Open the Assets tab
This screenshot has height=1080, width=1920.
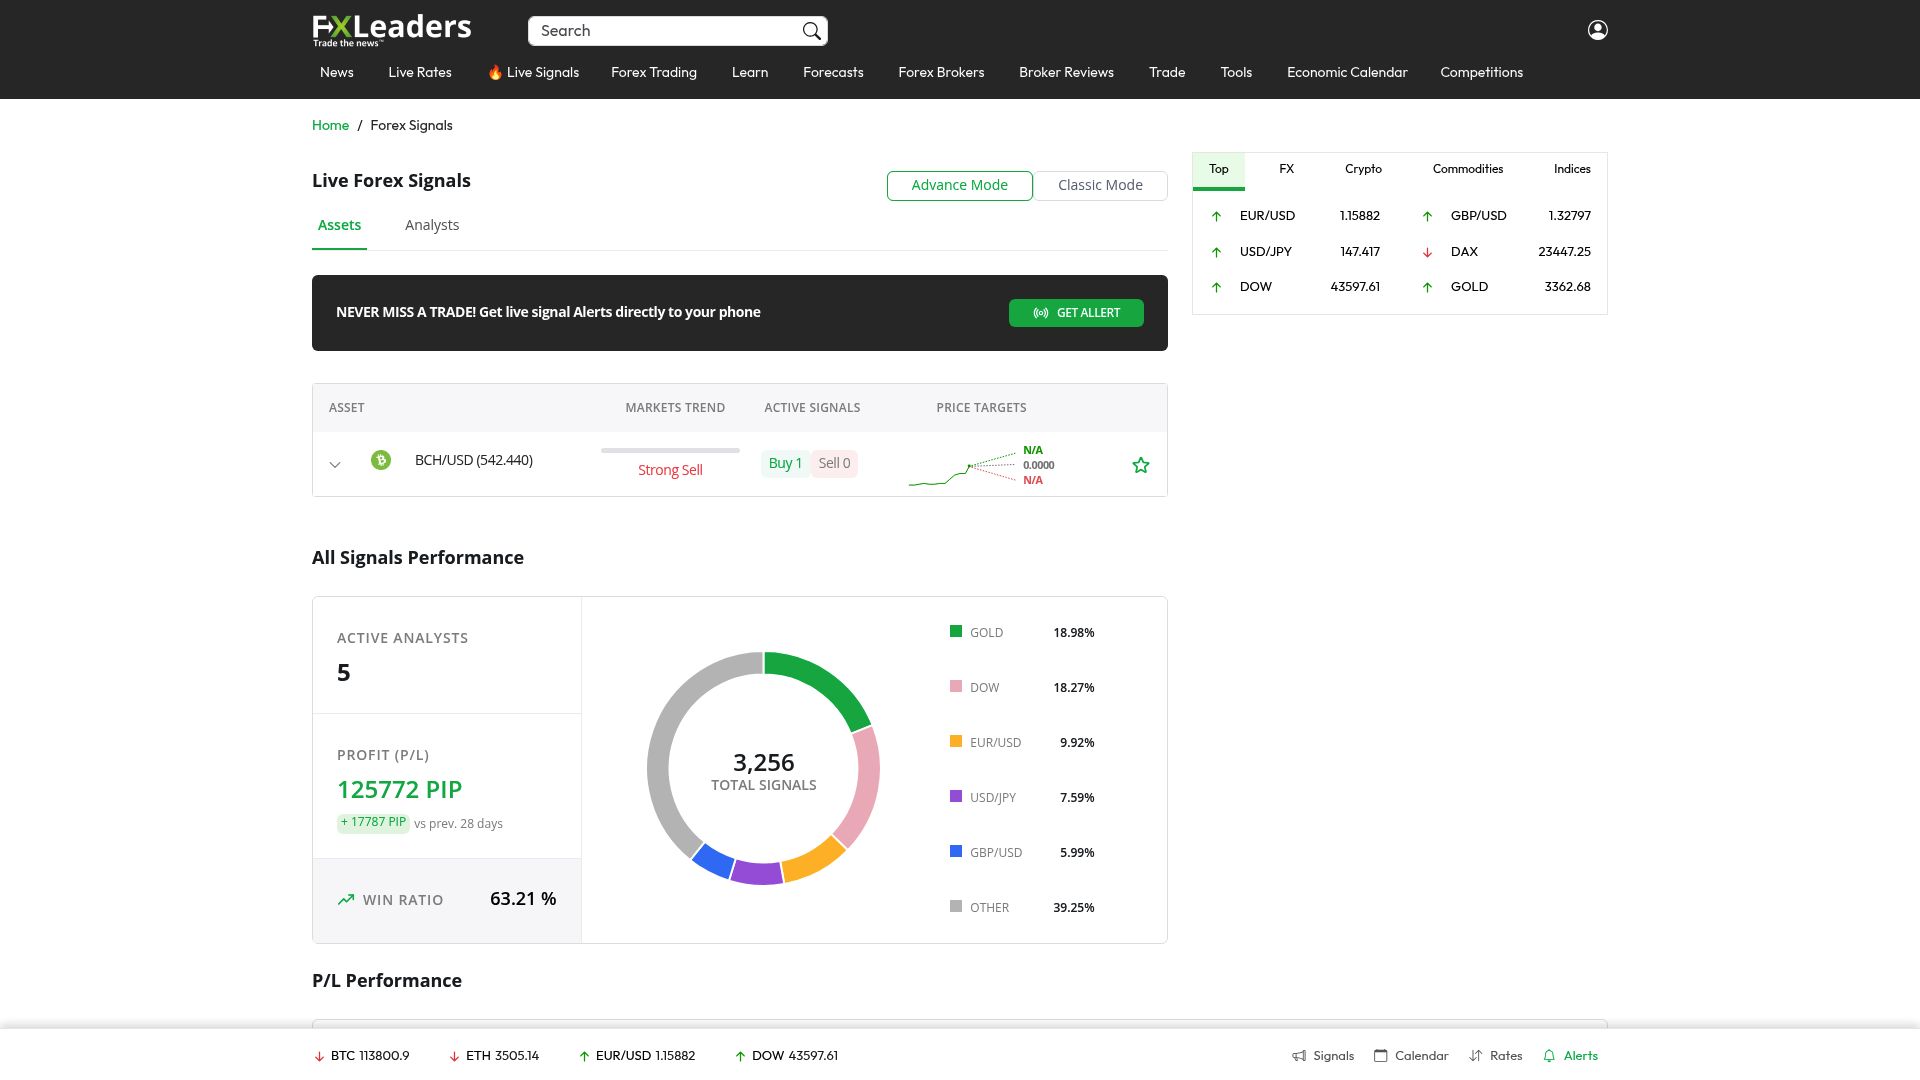pos(339,226)
